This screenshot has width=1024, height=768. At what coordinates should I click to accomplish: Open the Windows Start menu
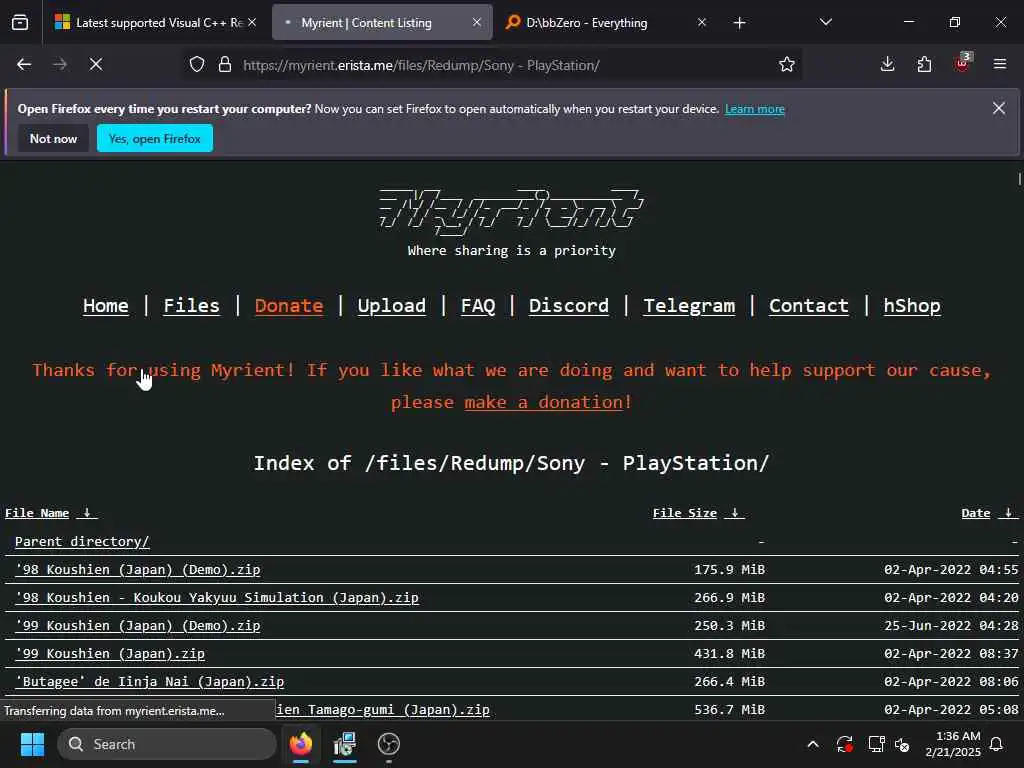[32, 744]
